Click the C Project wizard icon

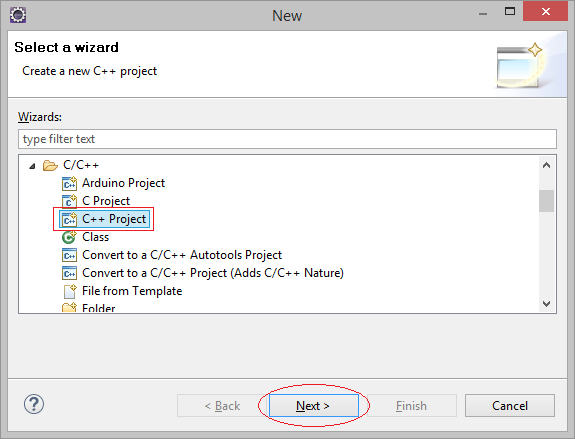click(x=69, y=201)
